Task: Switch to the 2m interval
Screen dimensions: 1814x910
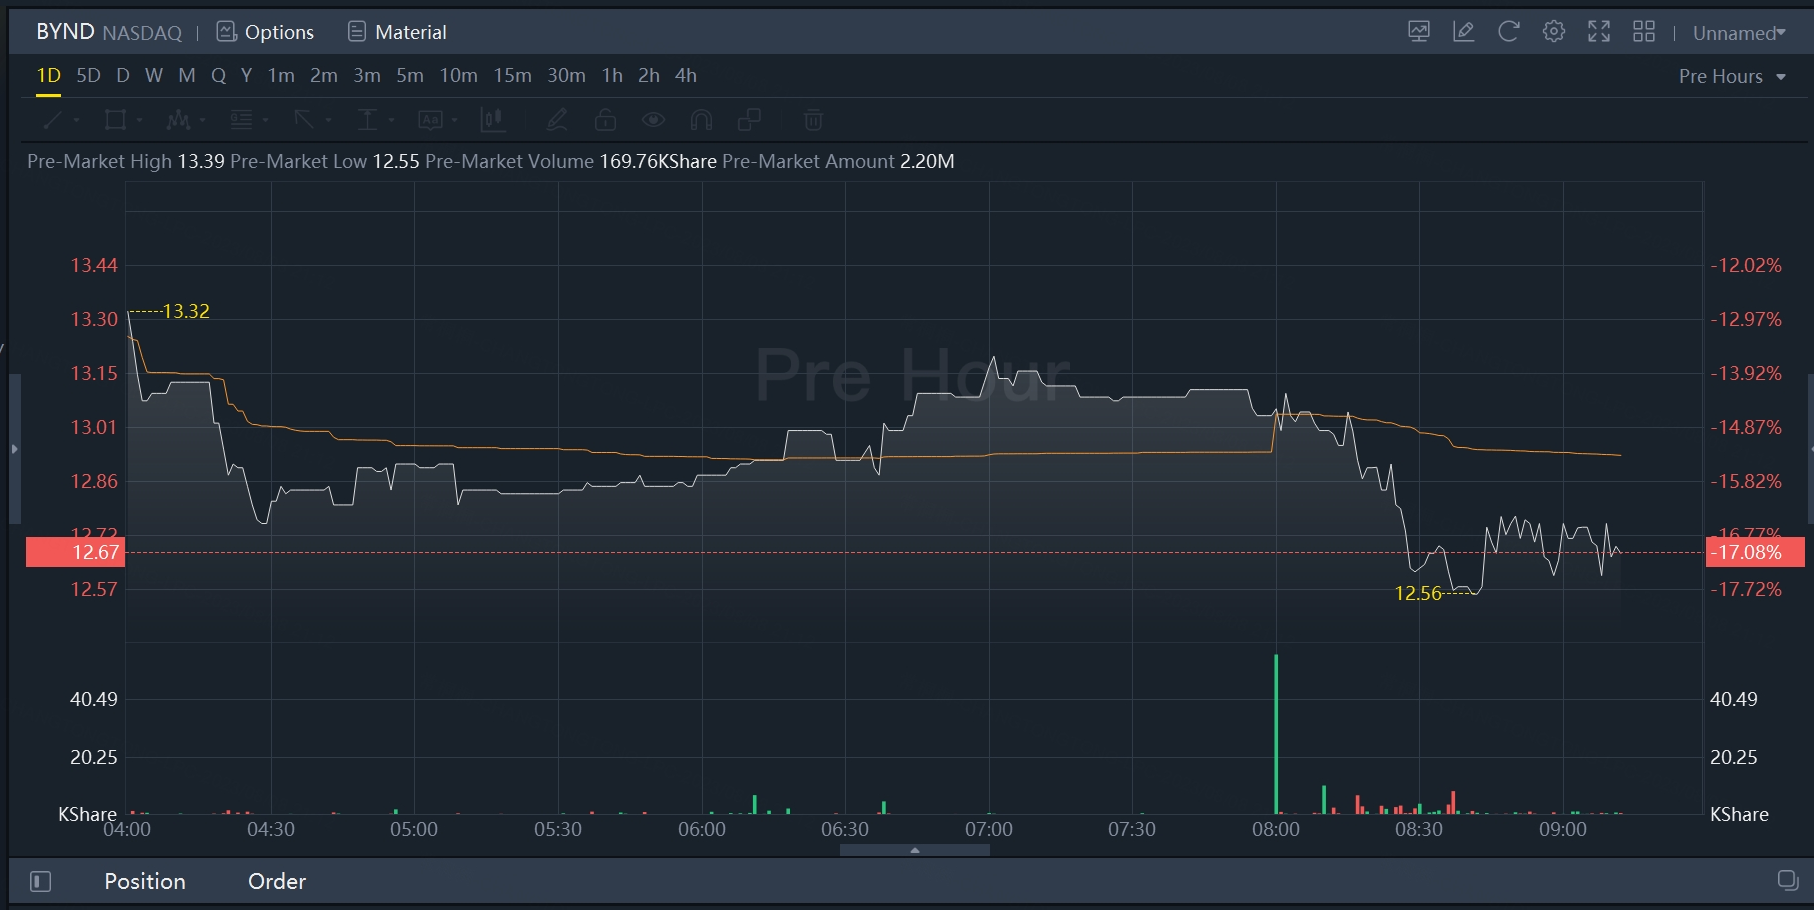Action: click(x=324, y=75)
